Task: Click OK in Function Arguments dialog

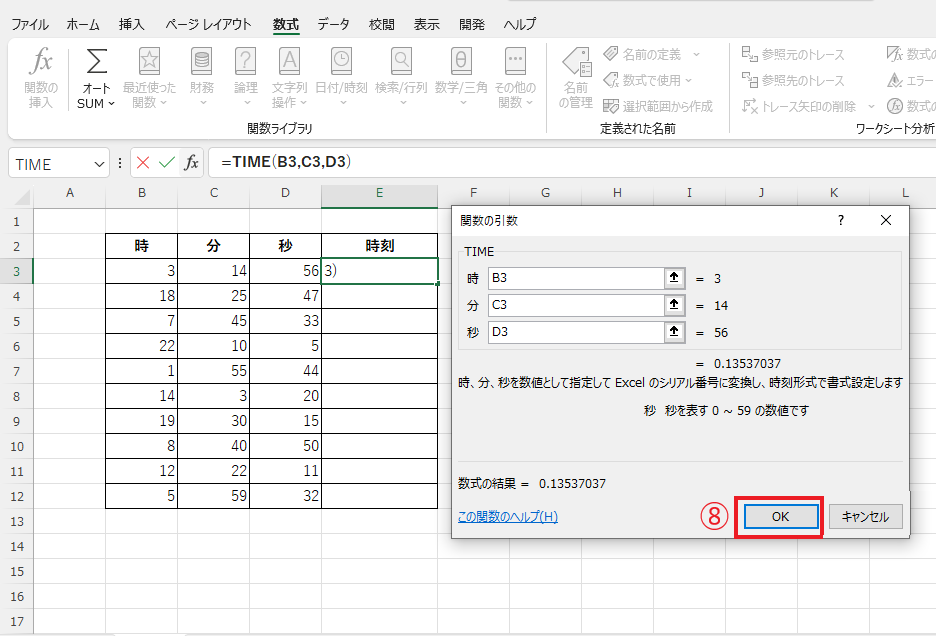Action: (x=780, y=517)
